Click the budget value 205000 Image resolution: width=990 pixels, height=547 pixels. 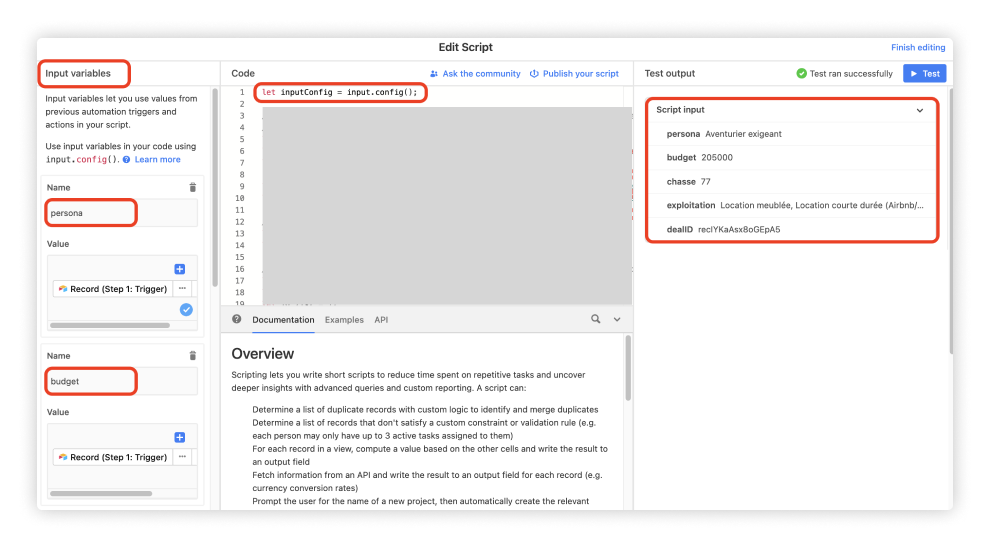[717, 157]
